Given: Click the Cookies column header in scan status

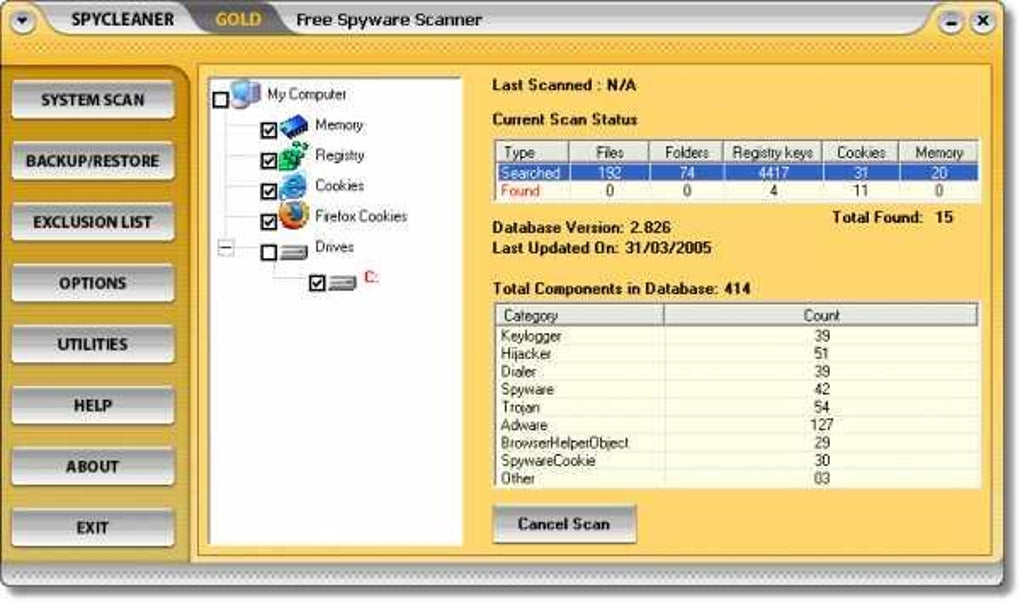Looking at the screenshot, I should coord(861,152).
